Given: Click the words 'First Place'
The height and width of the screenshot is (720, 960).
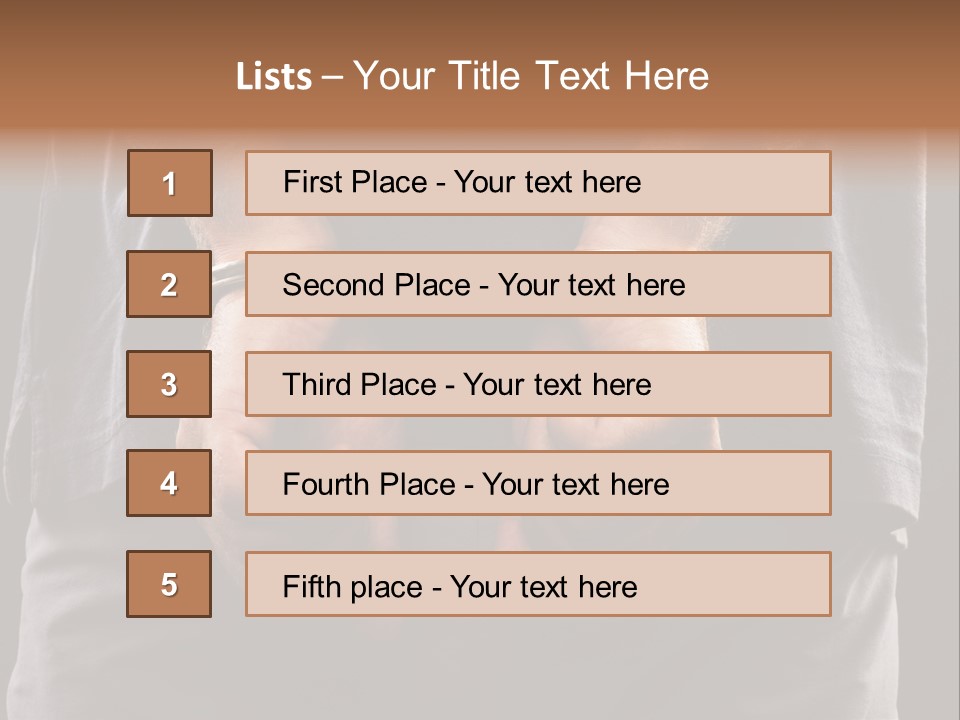Looking at the screenshot, I should point(354,183).
